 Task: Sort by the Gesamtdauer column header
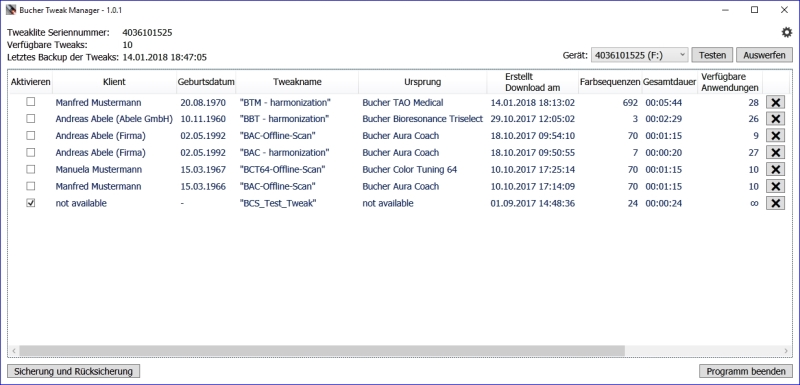tap(669, 82)
